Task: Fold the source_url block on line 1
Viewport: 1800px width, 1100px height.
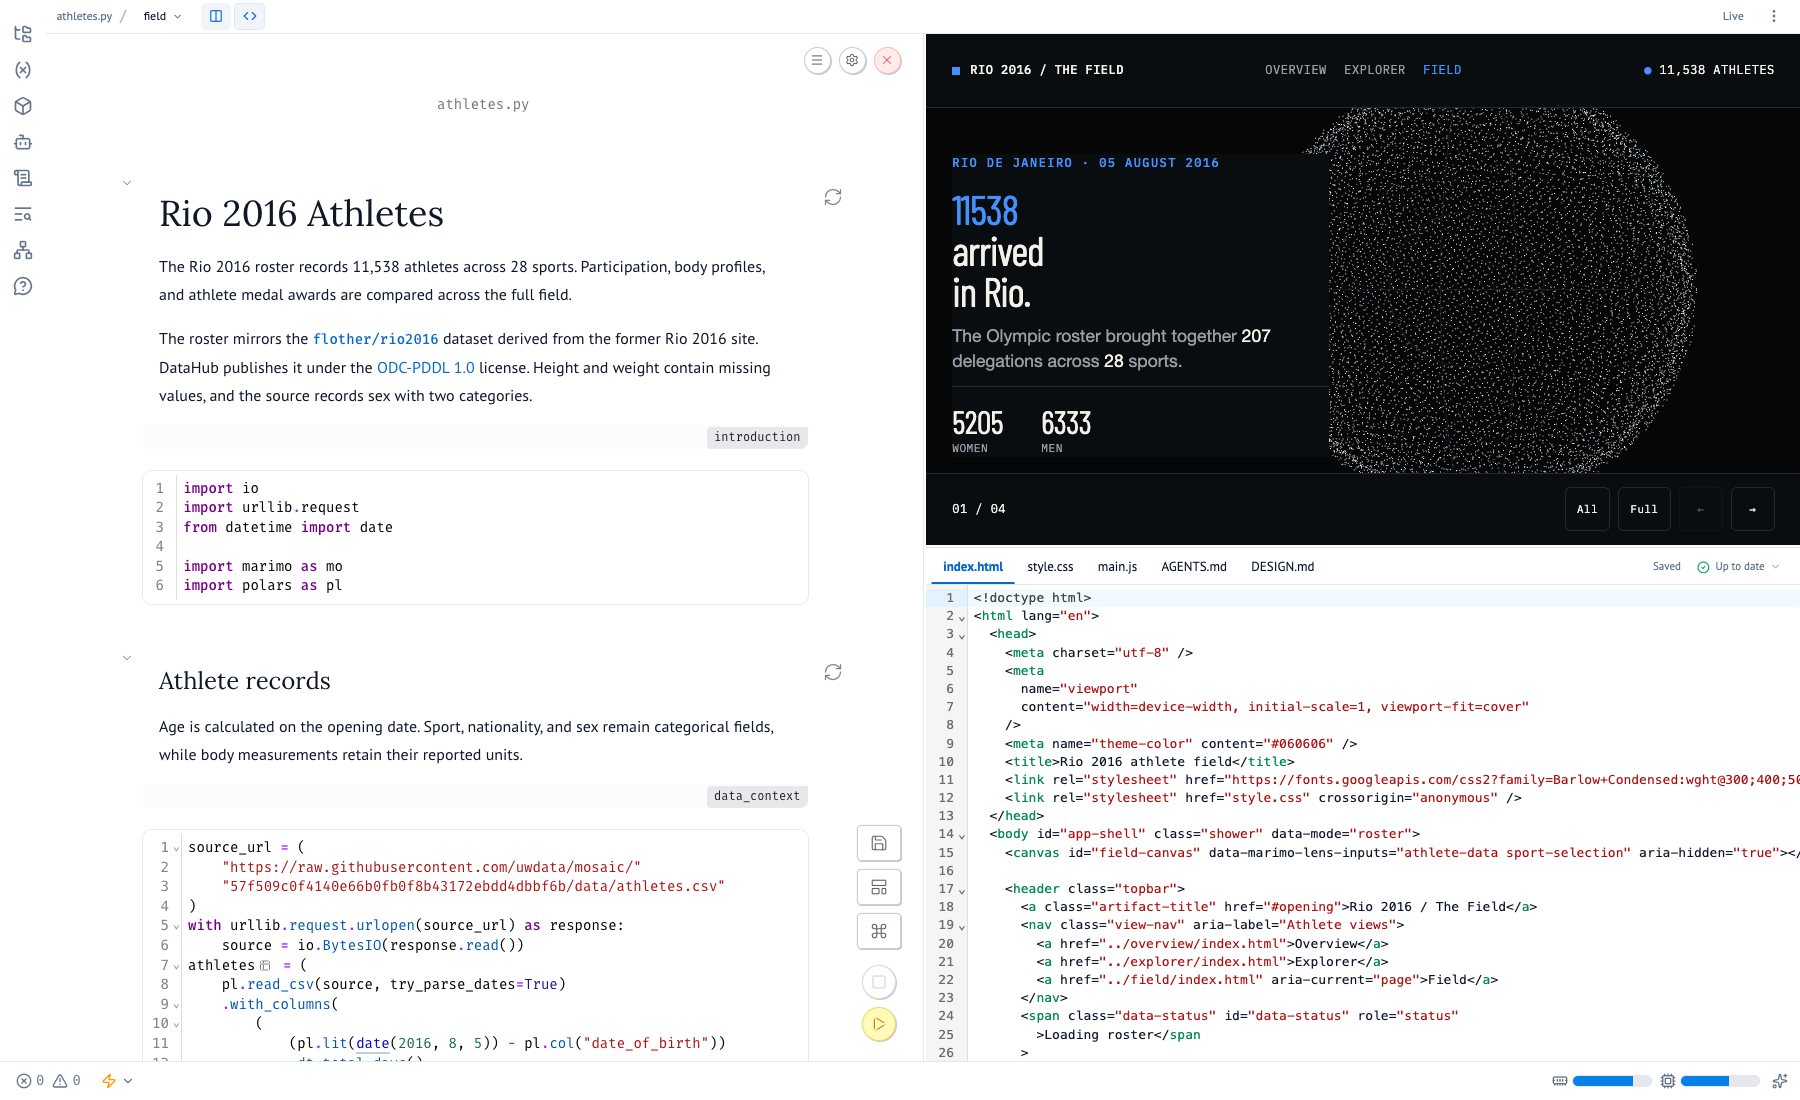Action: tap(177, 849)
